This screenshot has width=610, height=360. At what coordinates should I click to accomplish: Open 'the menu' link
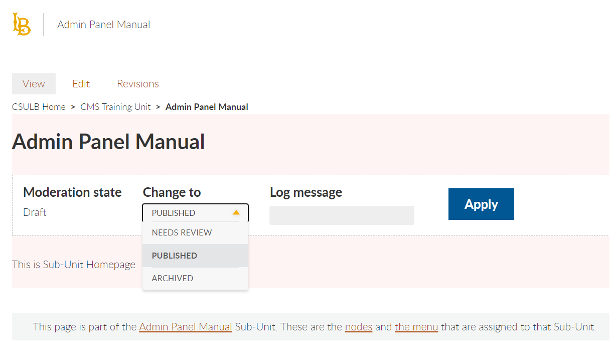[x=416, y=327]
